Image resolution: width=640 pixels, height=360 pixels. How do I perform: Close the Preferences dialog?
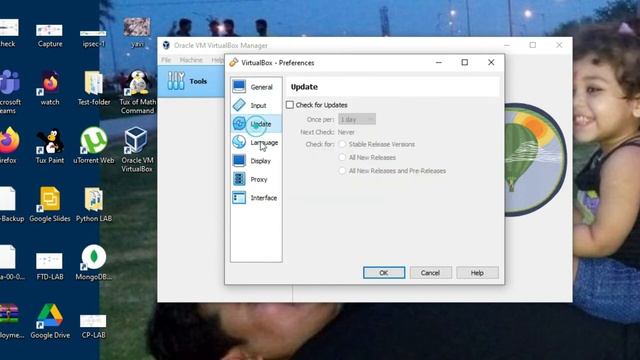[491, 62]
